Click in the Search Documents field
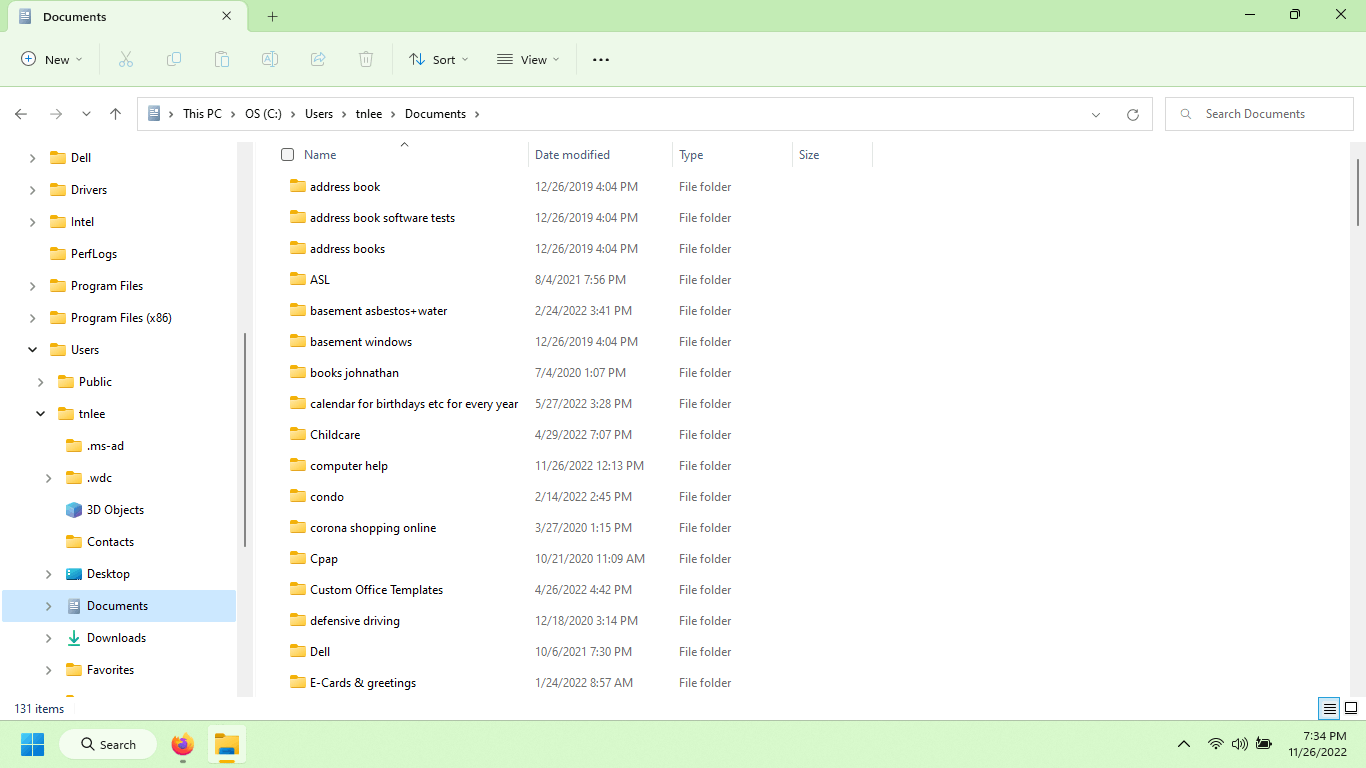Screen dimensions: 1366x768 [1259, 114]
